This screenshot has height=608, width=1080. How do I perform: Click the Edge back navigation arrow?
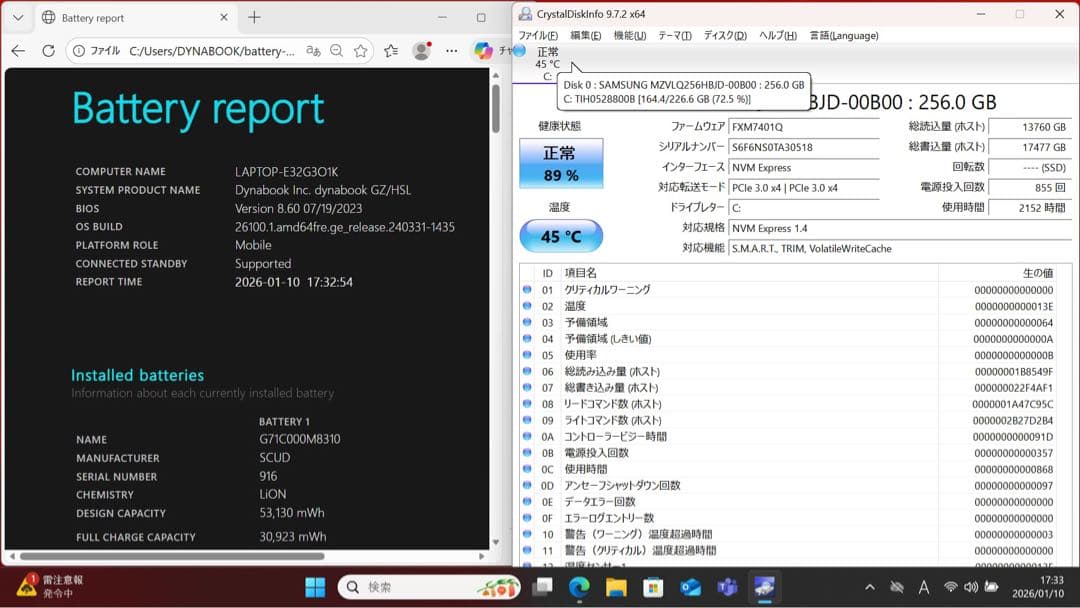click(x=19, y=51)
